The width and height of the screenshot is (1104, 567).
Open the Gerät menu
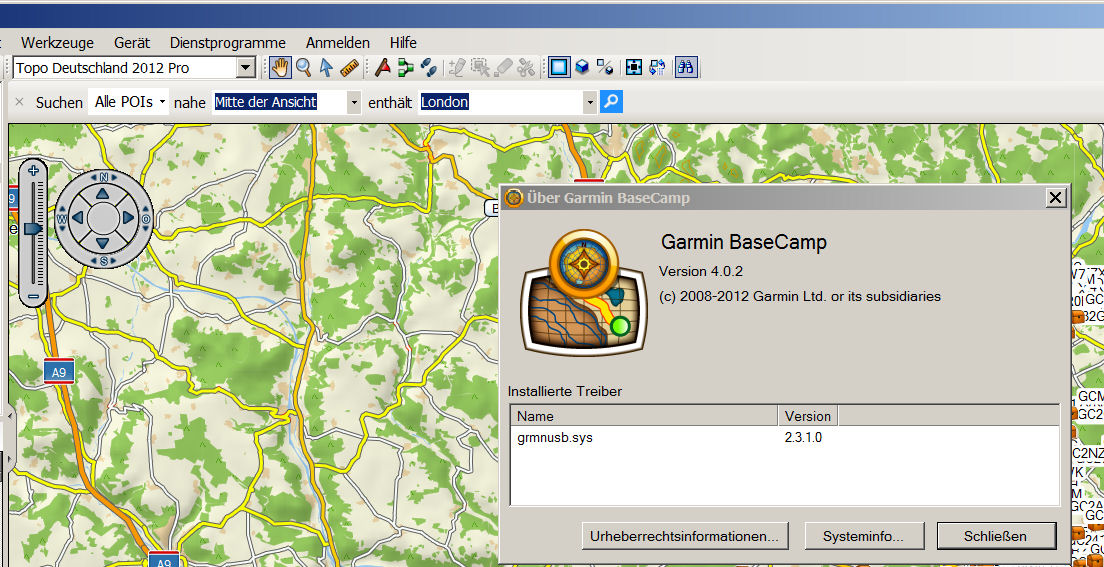coord(132,43)
